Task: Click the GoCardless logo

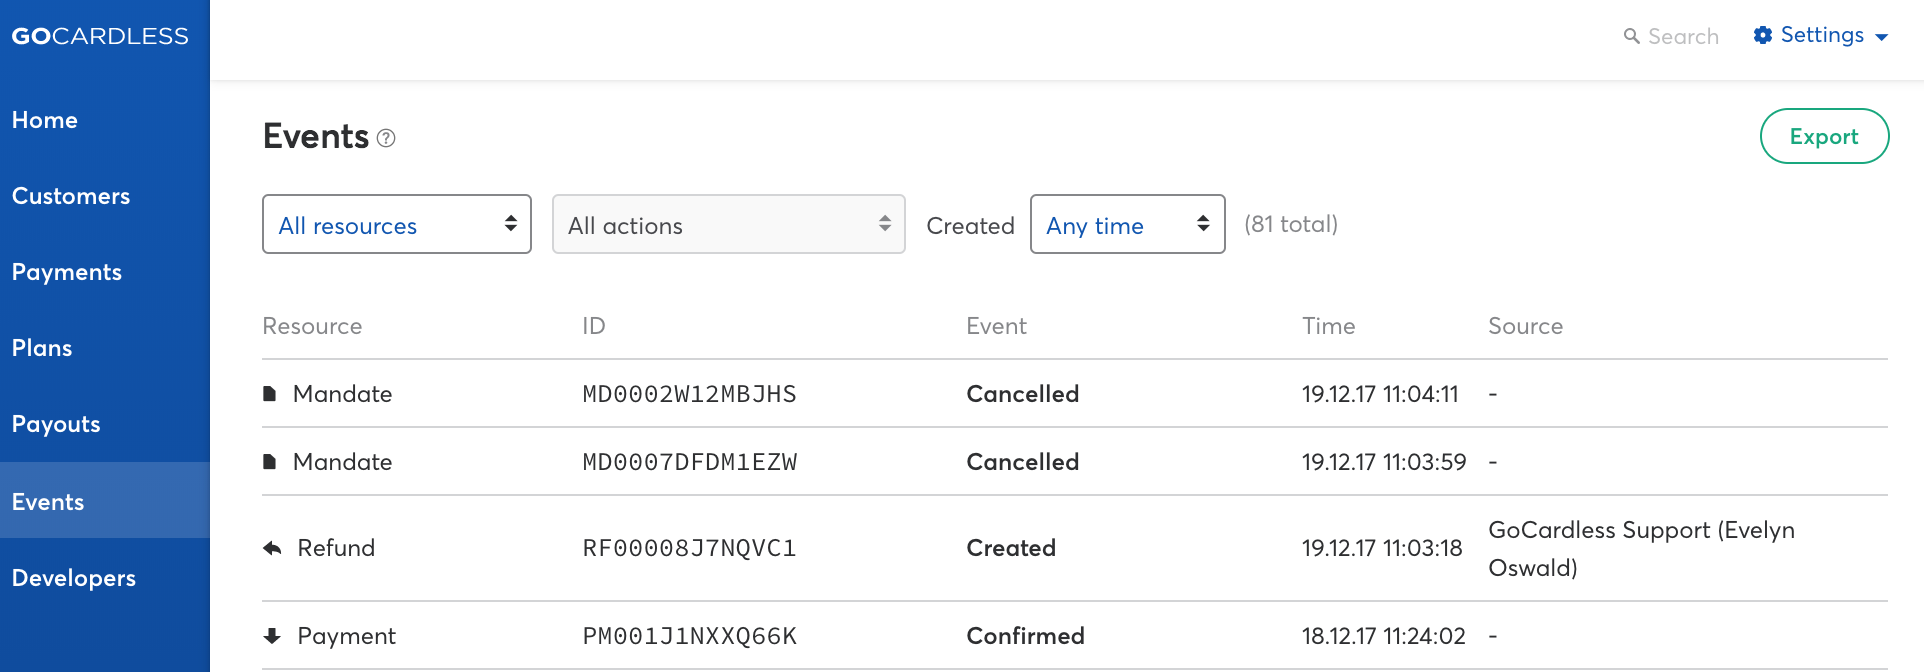Action: pos(100,36)
